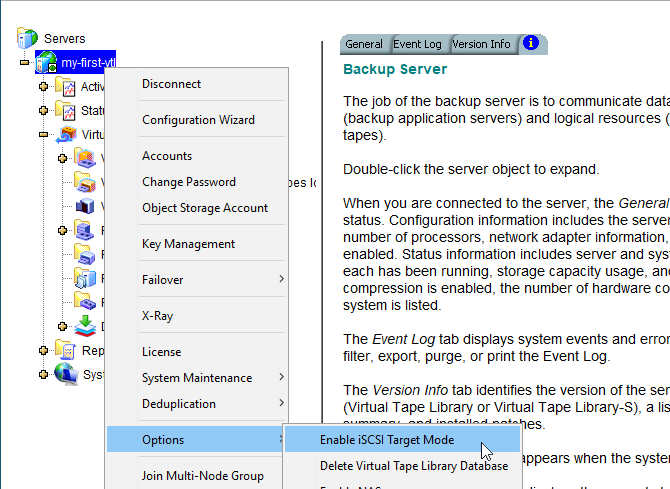670x489 pixels.
Task: Click the virtual tape drives folder icon
Action: click(85, 182)
